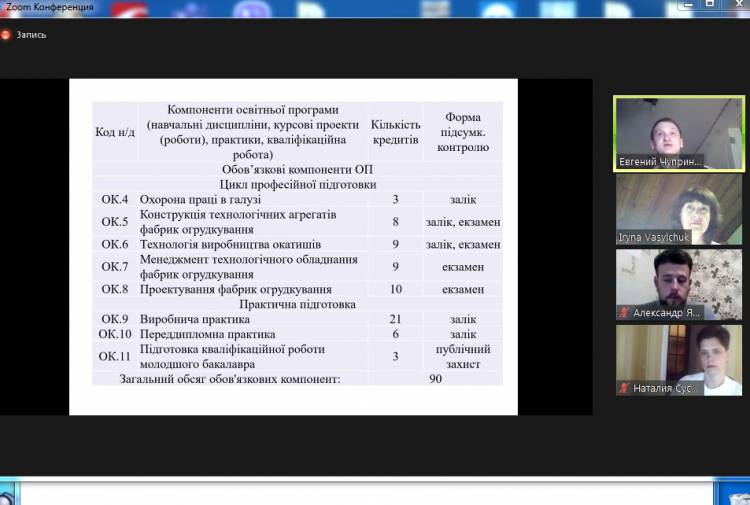Click the total credits value 90
This screenshot has height=505, width=750.
[x=435, y=379]
